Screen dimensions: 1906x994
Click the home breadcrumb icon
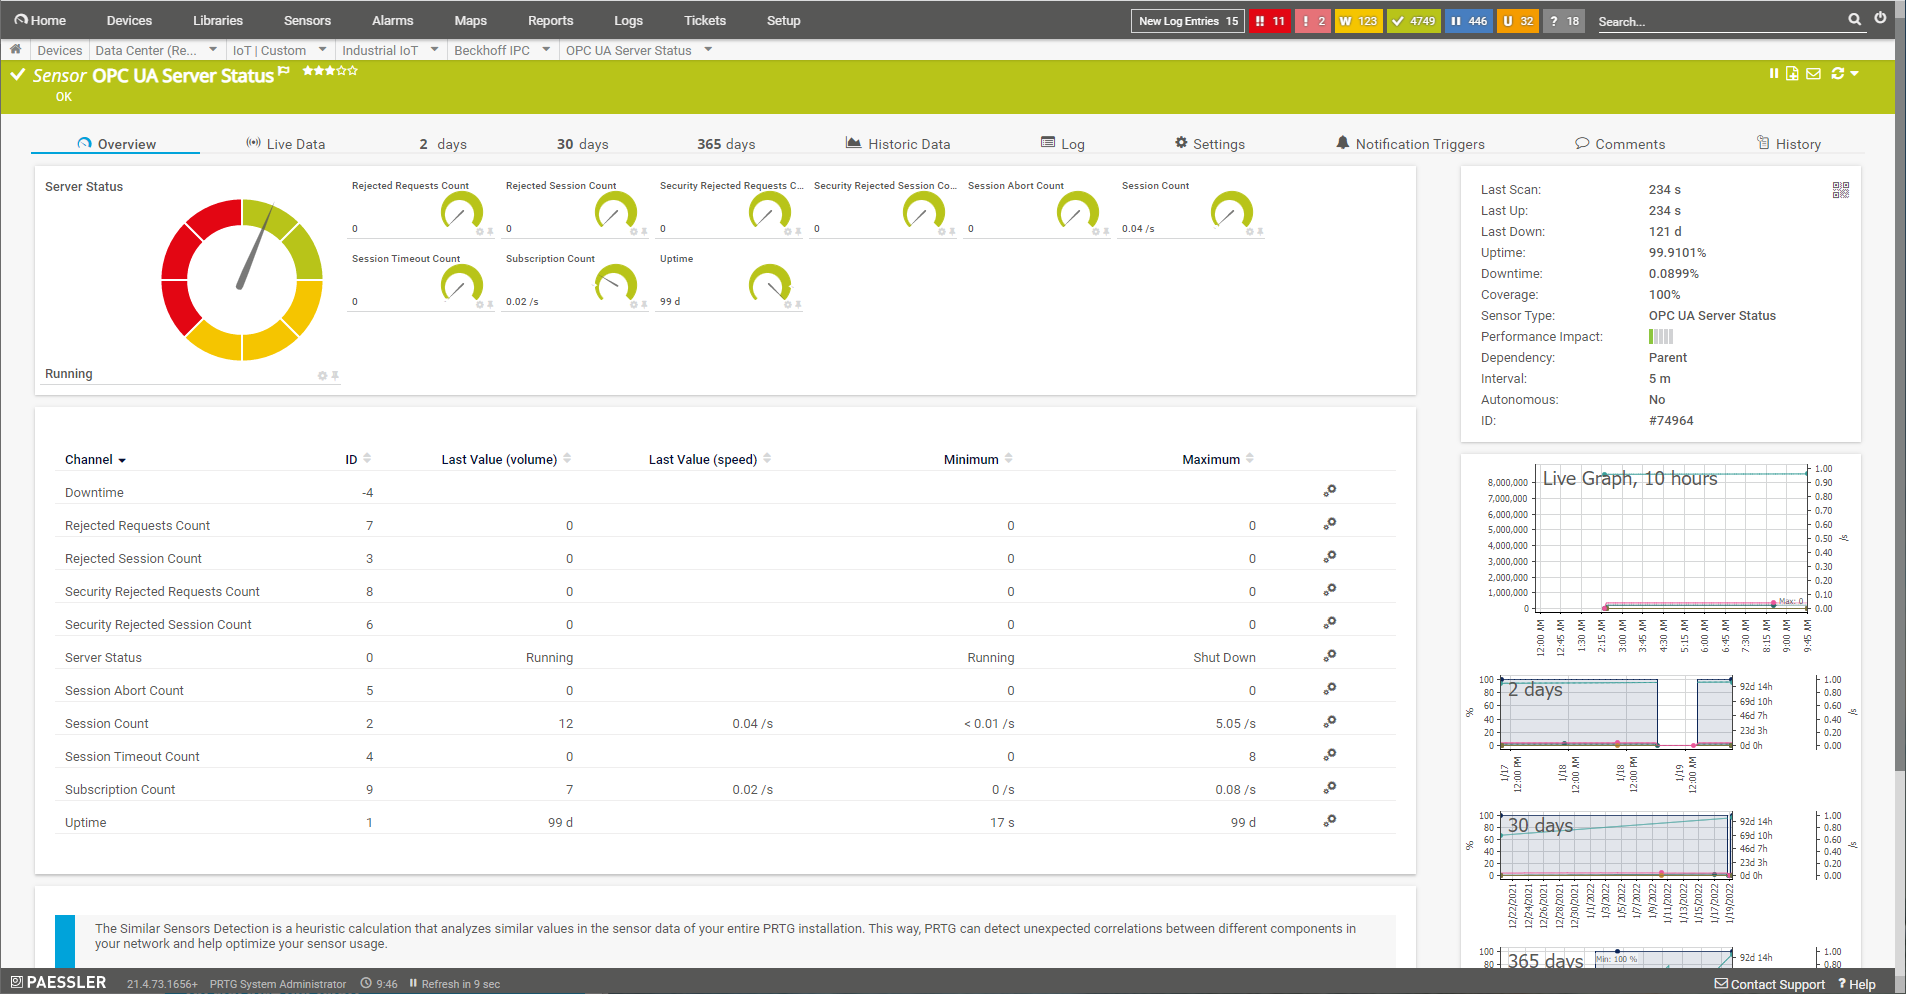(15, 49)
